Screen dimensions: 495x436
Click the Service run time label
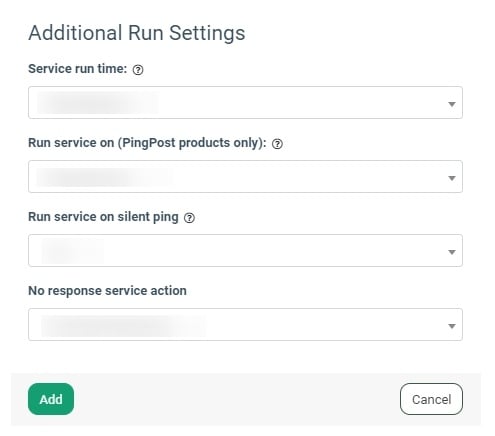click(78, 69)
